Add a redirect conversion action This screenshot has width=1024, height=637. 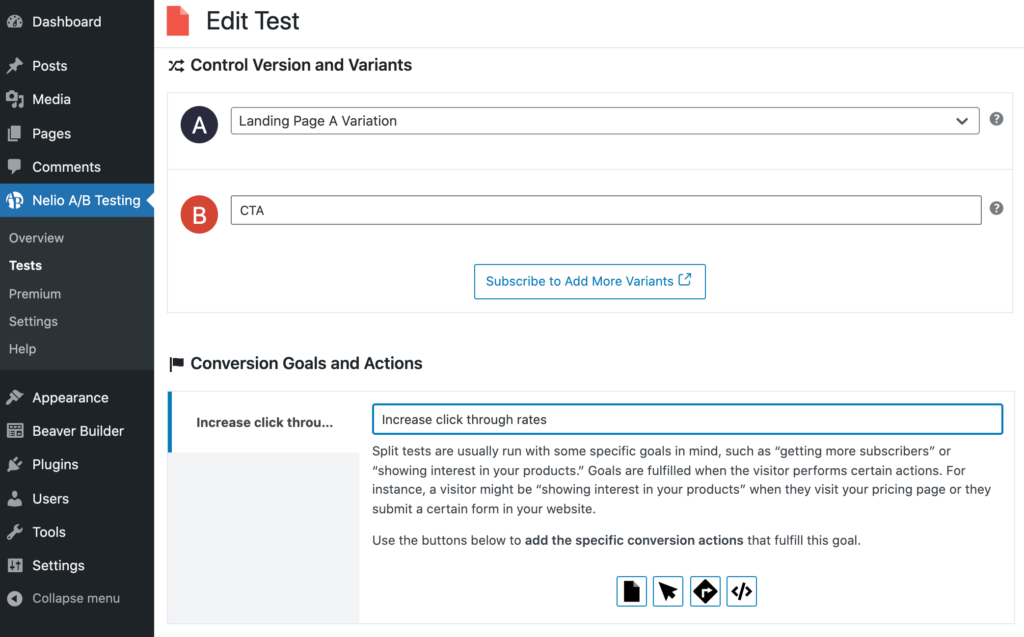705,591
